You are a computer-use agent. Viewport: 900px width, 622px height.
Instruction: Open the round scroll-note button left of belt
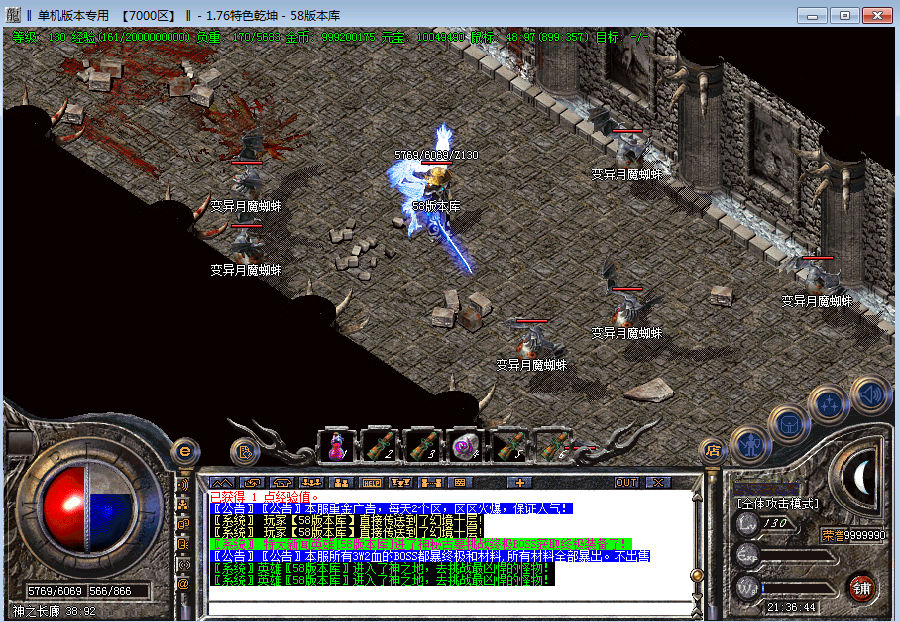(245, 452)
